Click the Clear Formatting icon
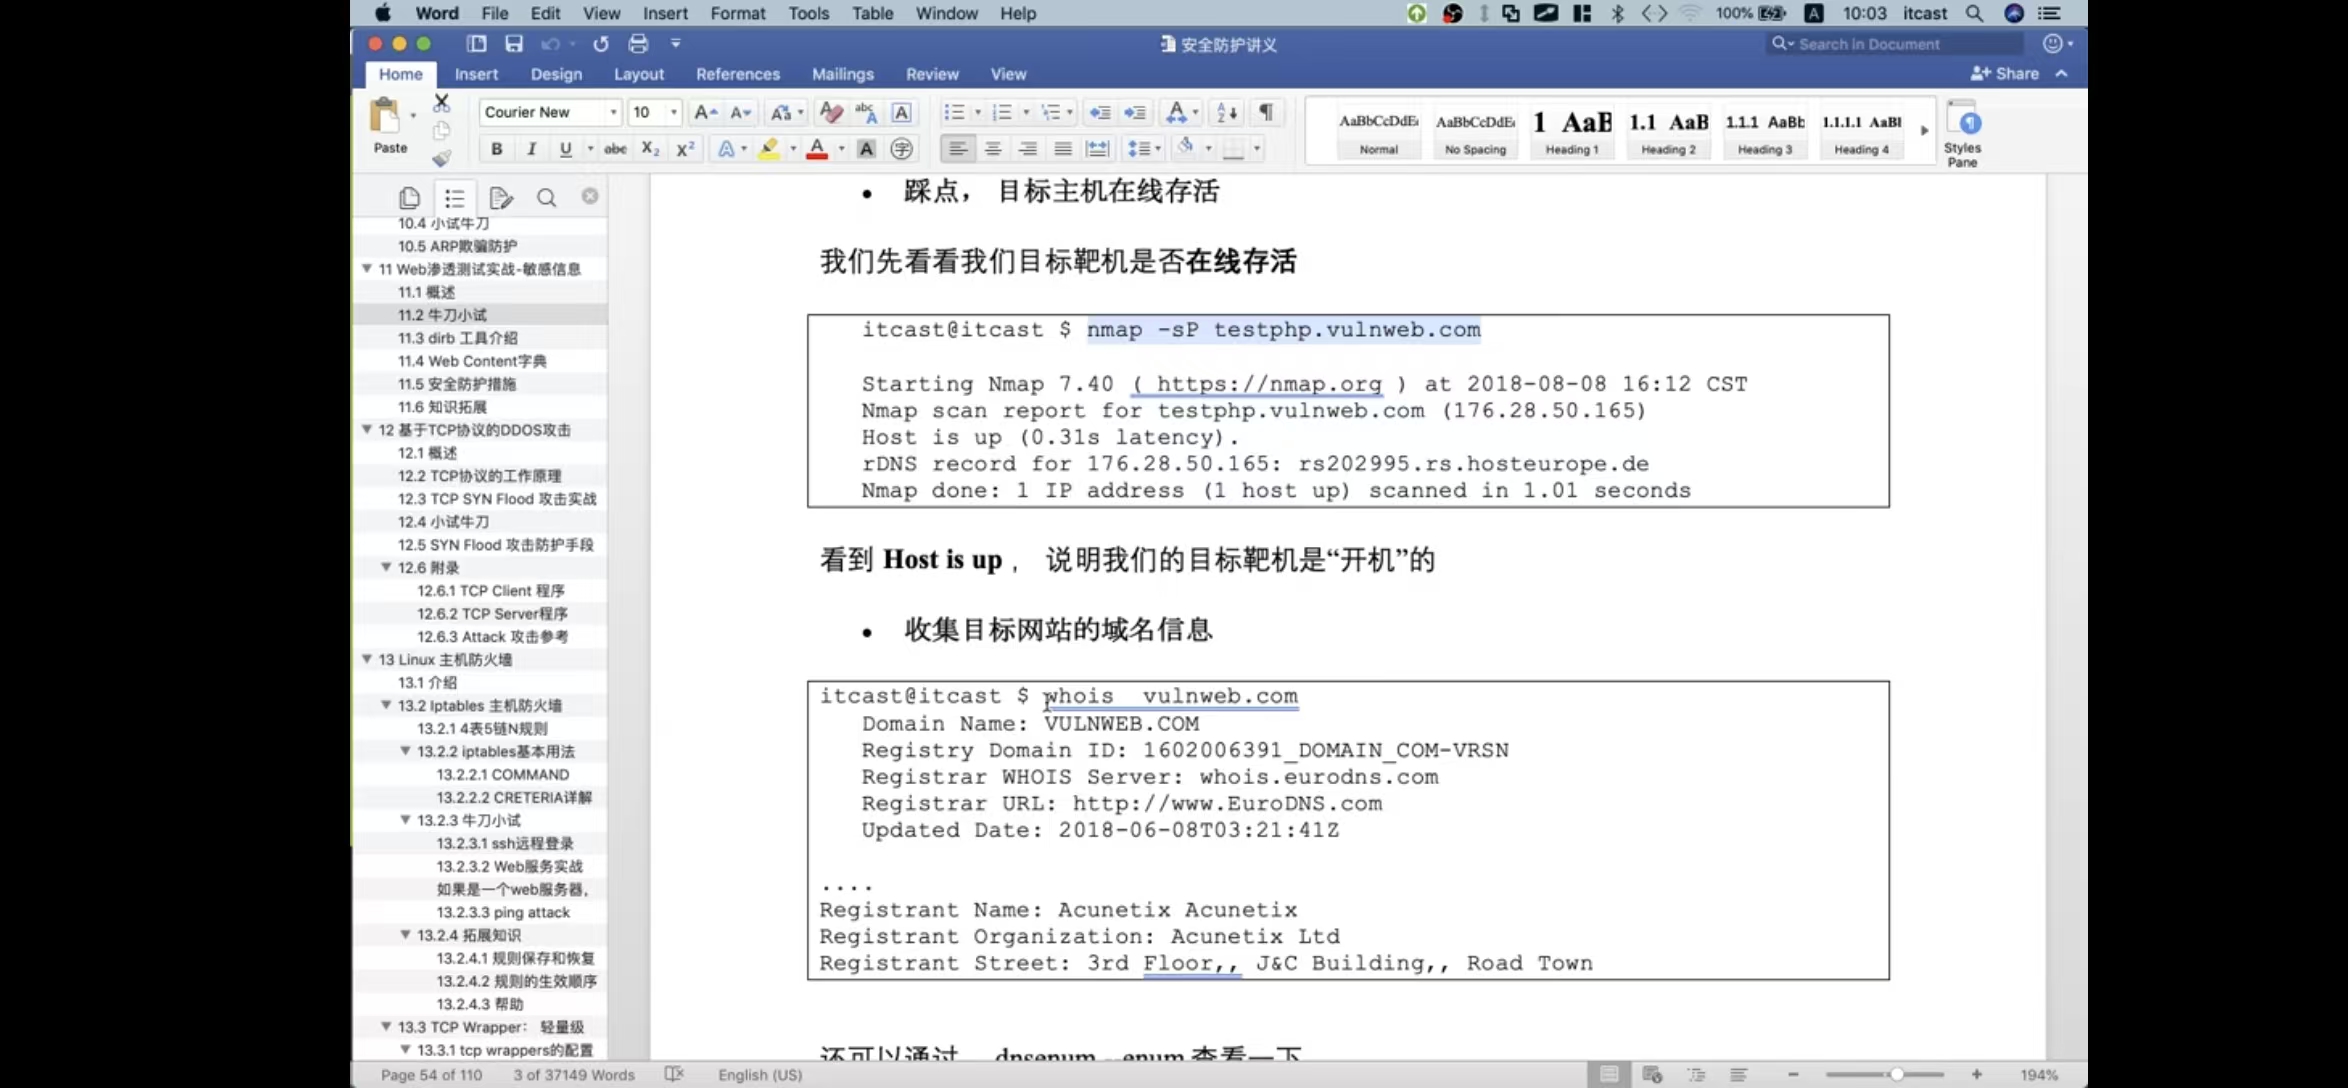The image size is (2348, 1088). click(830, 113)
